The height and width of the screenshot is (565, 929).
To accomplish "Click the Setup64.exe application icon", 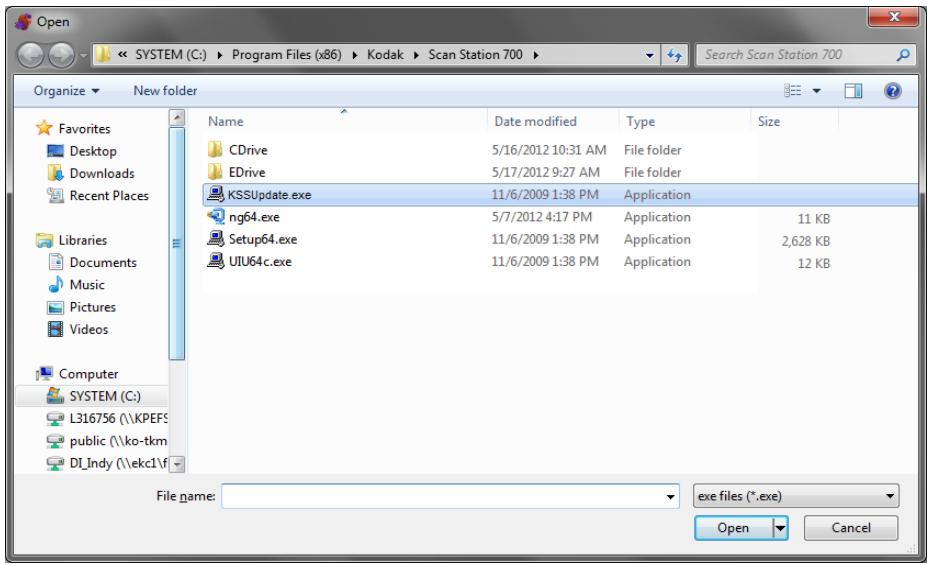I will (x=215, y=239).
